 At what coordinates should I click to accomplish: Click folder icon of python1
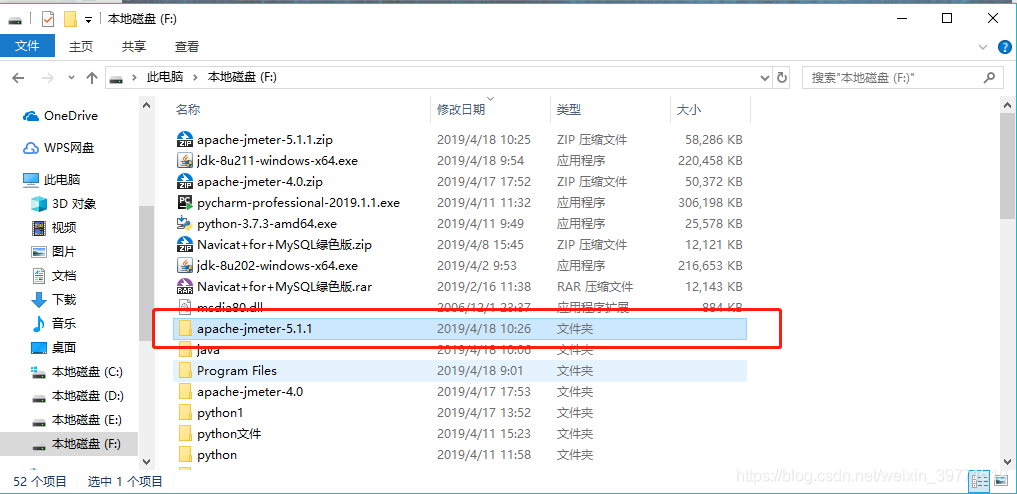tap(185, 412)
